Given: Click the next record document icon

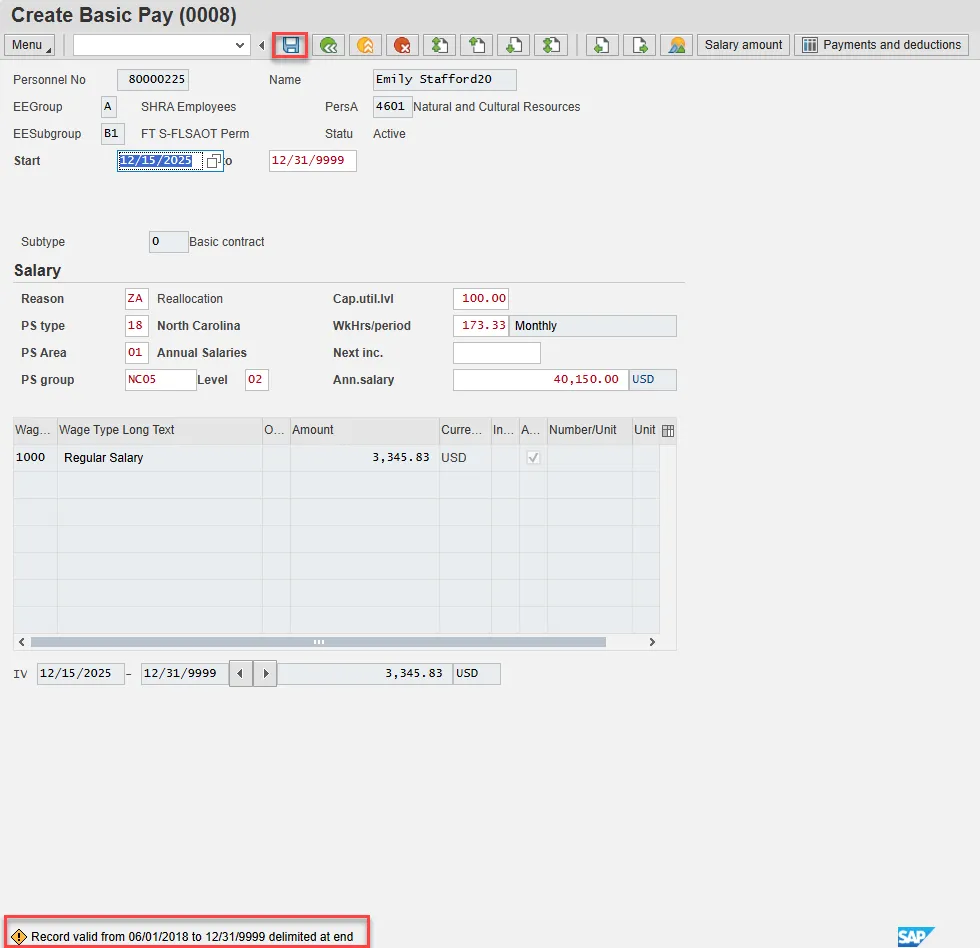Looking at the screenshot, I should tap(639, 45).
